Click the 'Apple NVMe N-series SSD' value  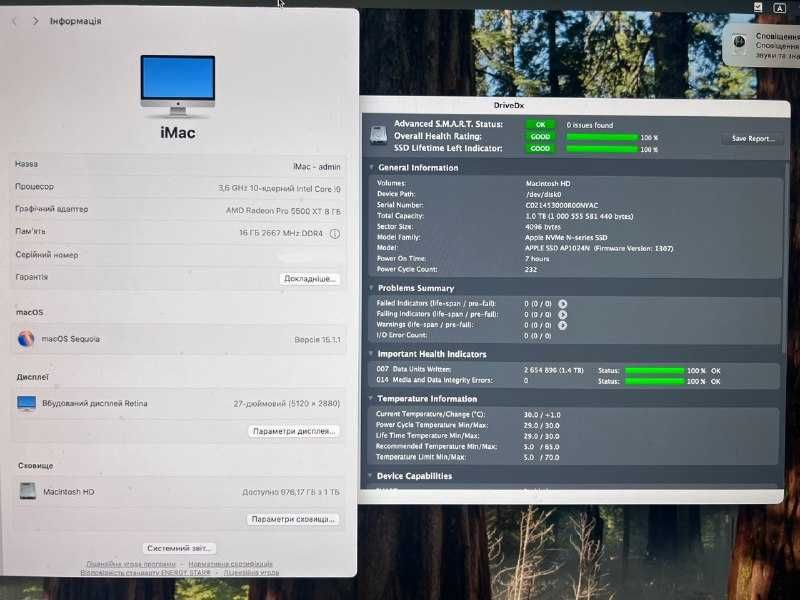[566, 237]
